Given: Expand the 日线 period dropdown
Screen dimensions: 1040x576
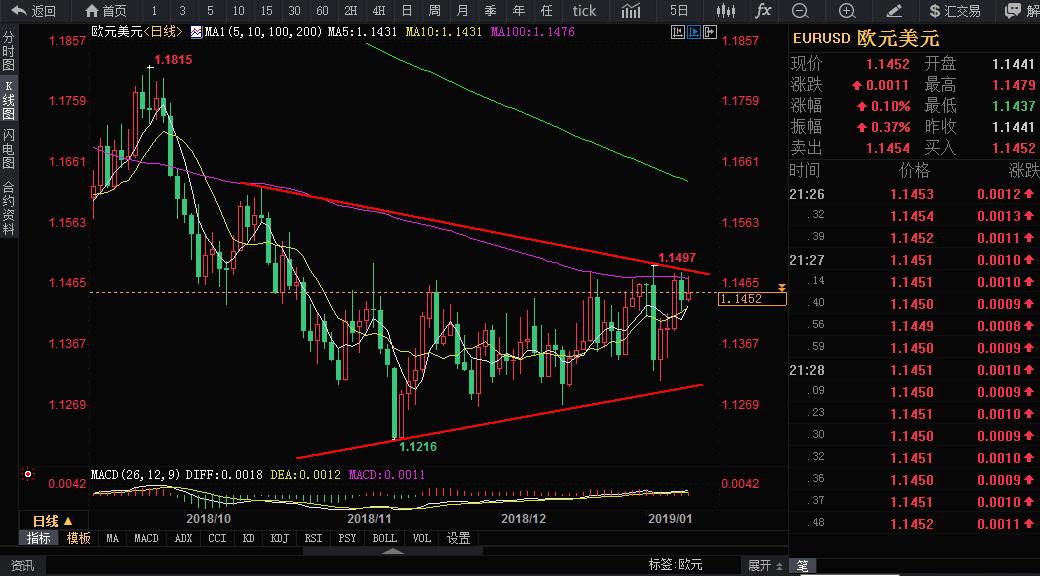Looking at the screenshot, I should click(x=53, y=521).
